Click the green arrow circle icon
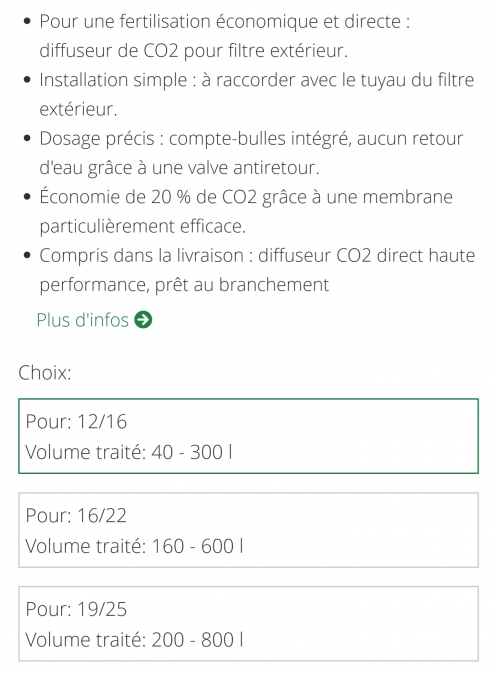The image size is (496, 675). (143, 320)
